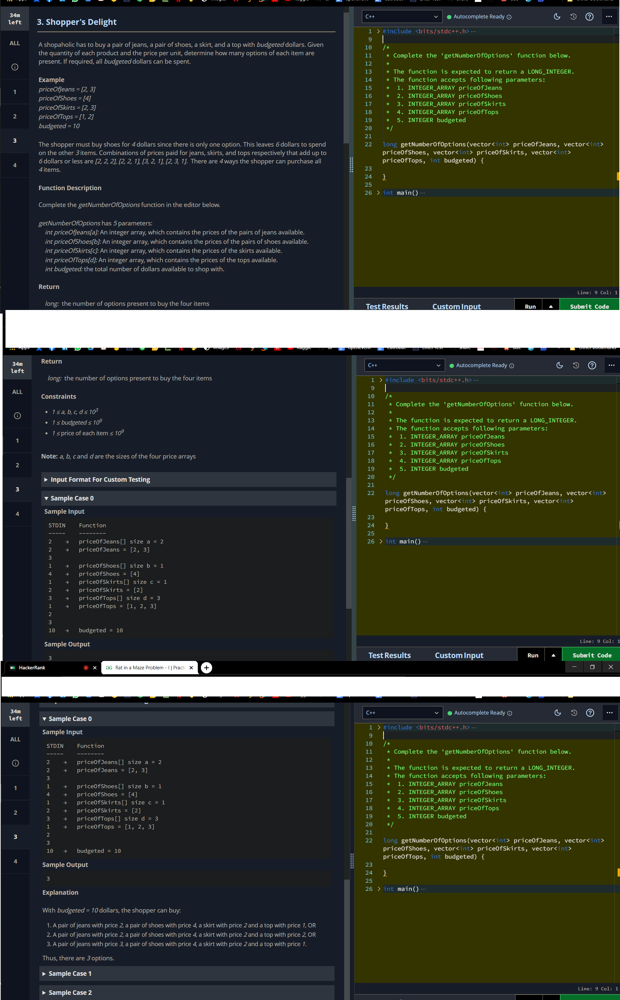Click '3. Shopper's Delight' problem title
Viewport: 620px width, 1000px height.
point(77,22)
